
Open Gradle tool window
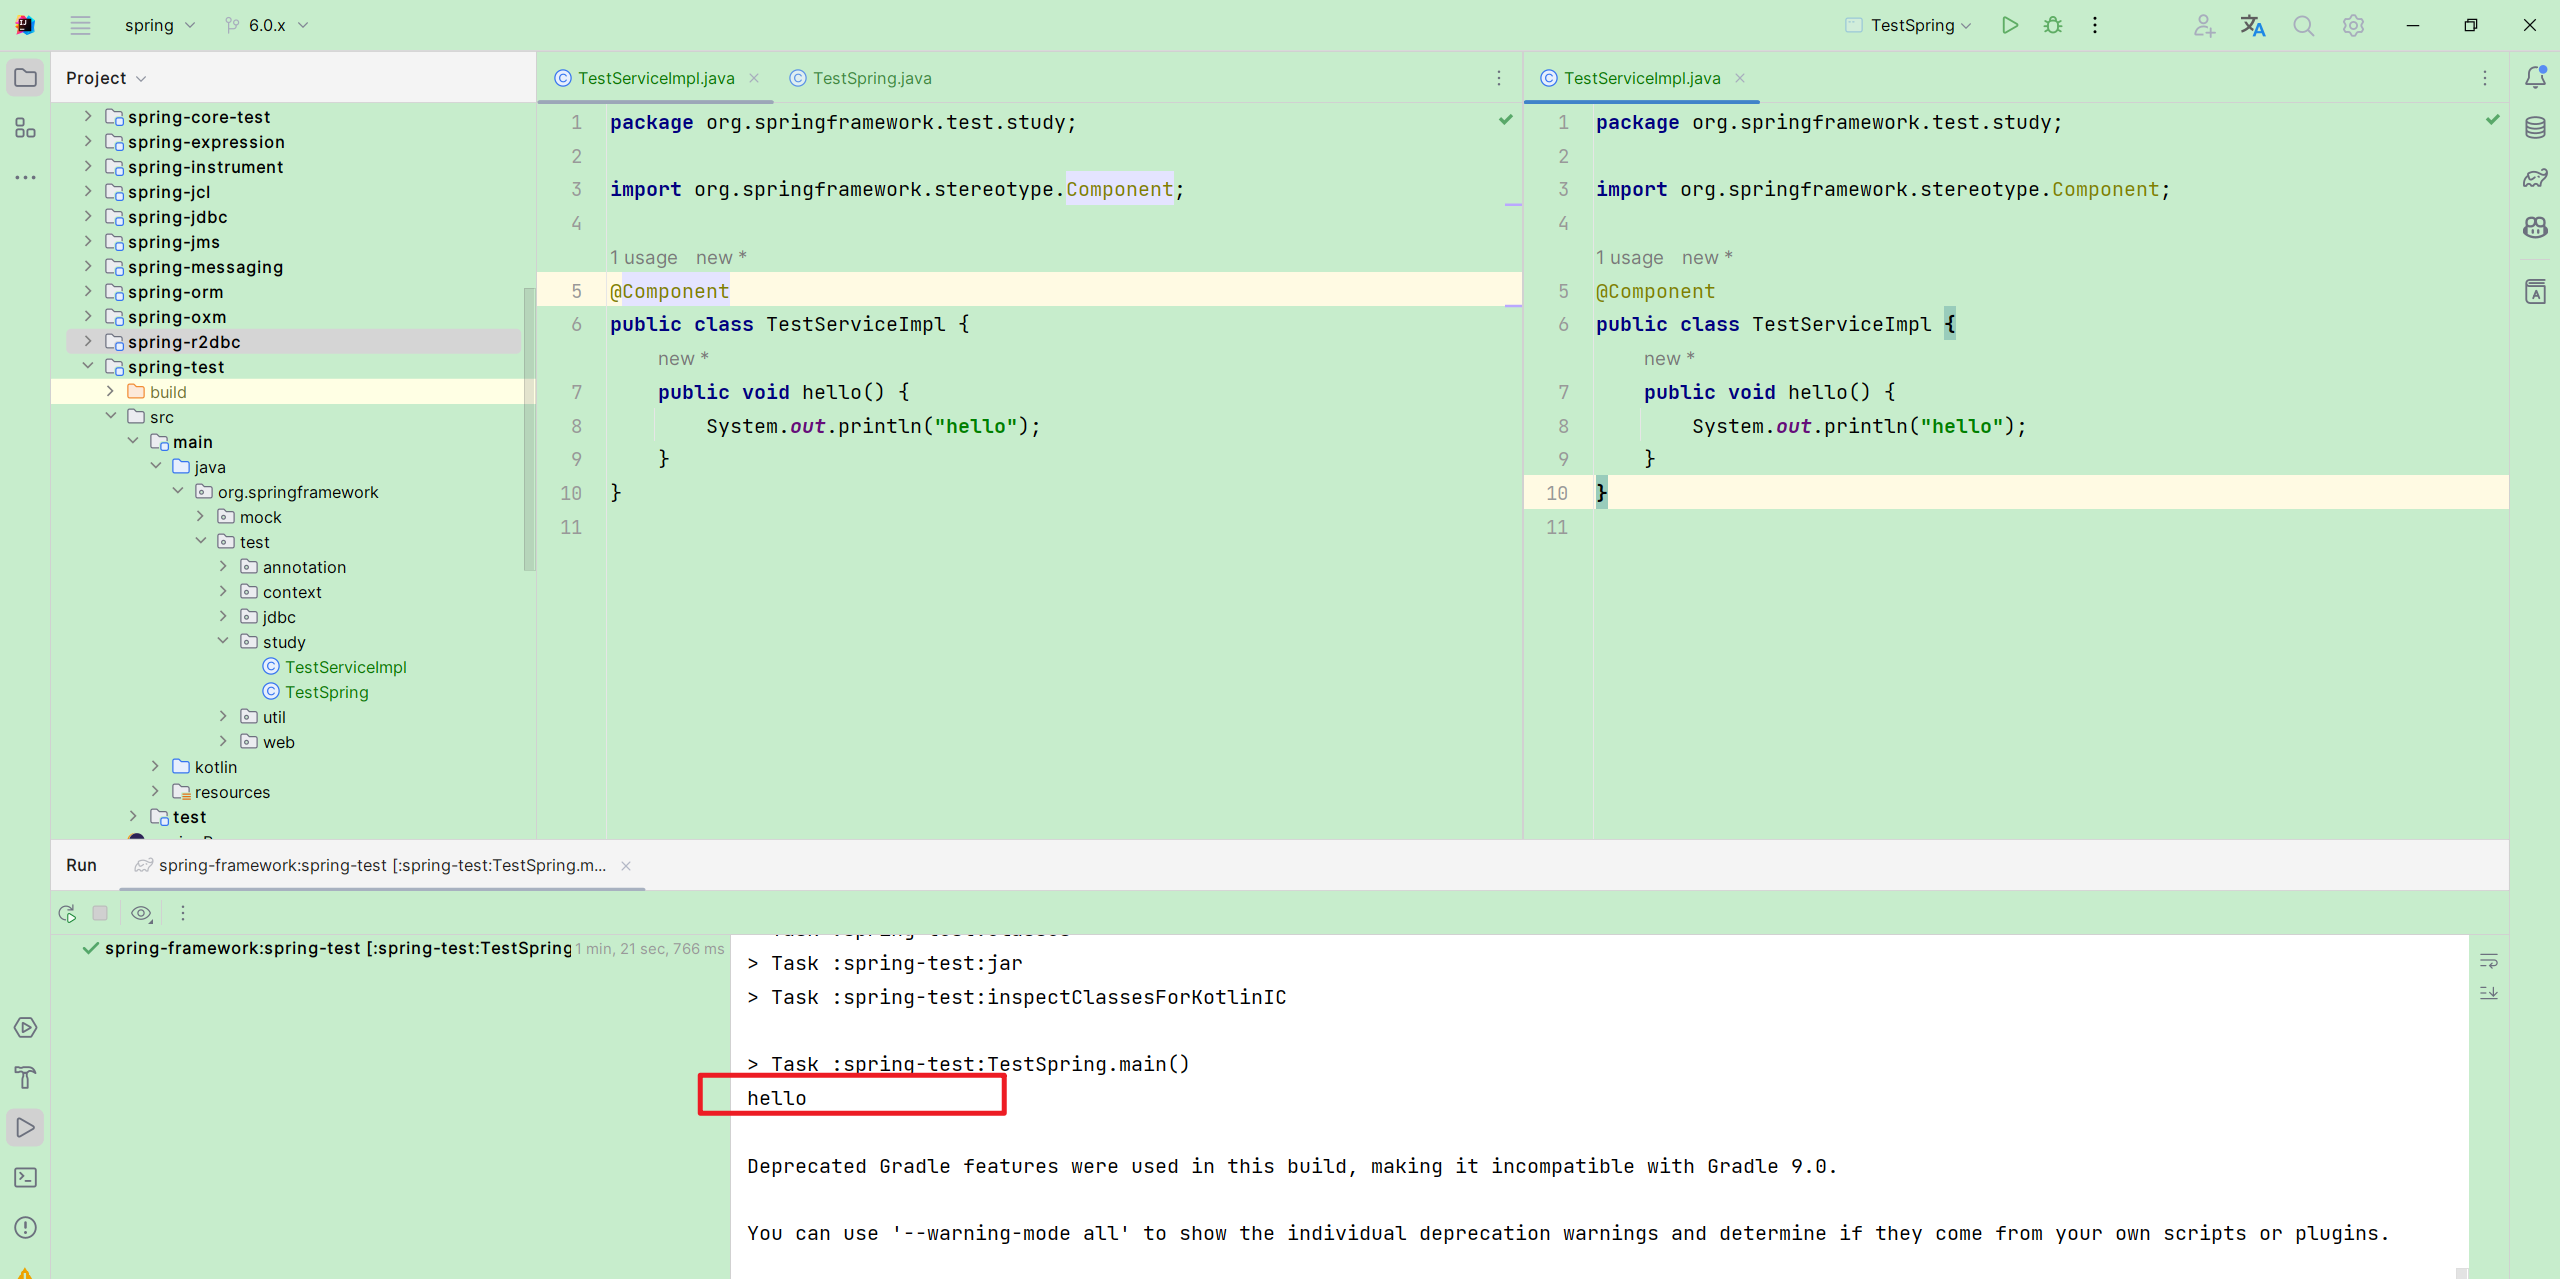(x=2535, y=178)
